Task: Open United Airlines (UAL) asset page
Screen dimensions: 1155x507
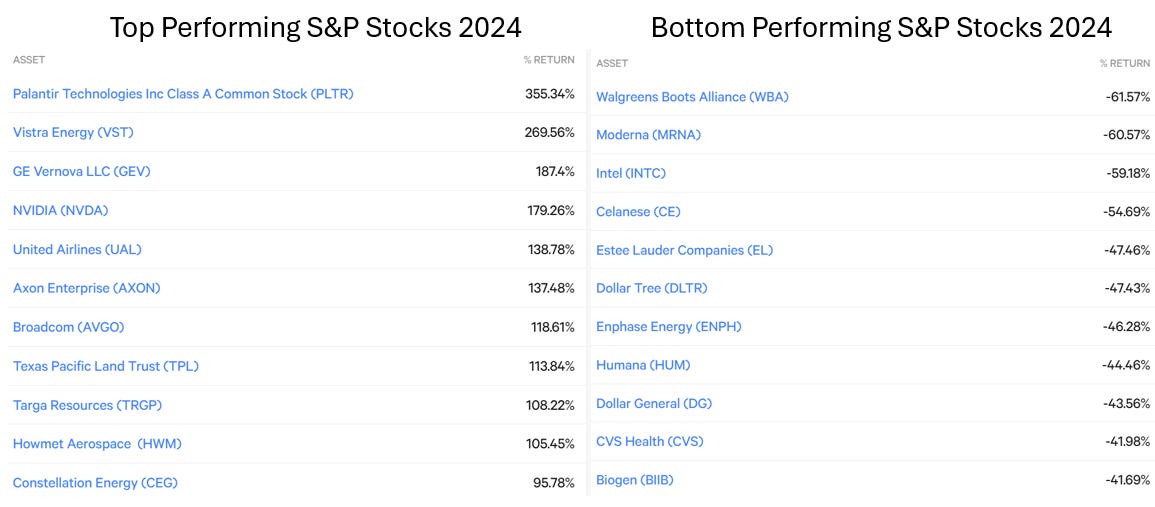Action: tap(77, 249)
